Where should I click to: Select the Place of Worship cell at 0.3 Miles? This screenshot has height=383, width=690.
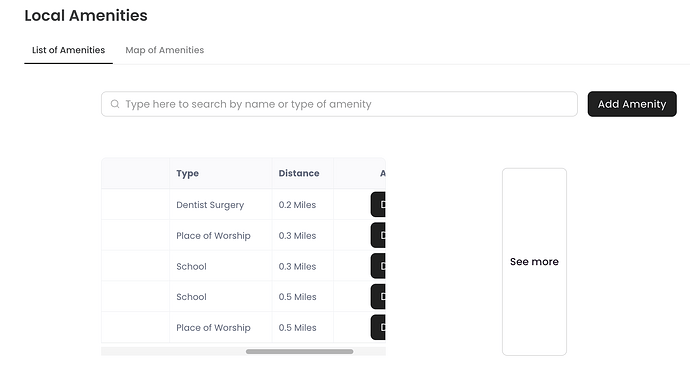[213, 236]
